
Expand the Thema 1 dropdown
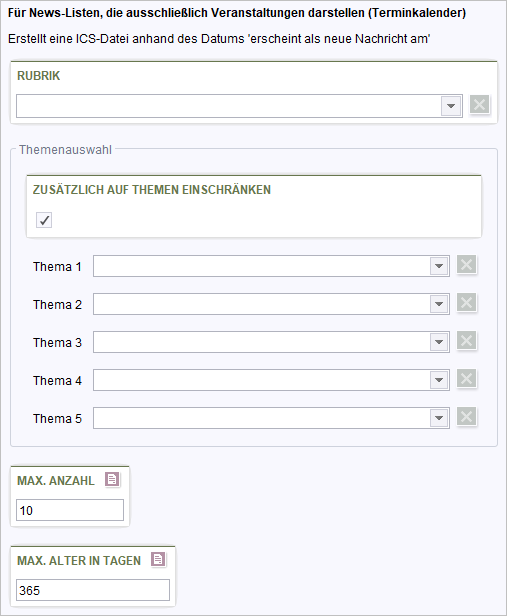point(439,266)
